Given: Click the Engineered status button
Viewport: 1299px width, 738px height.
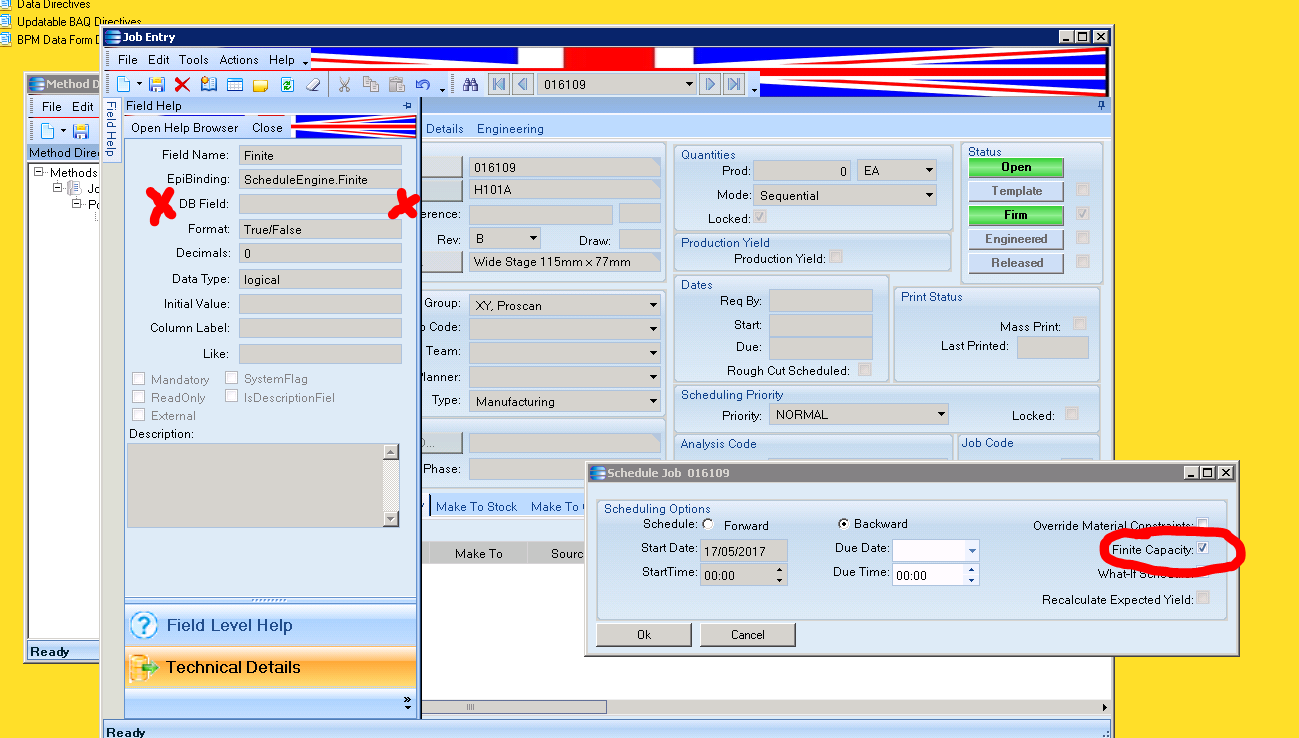Looking at the screenshot, I should pos(1016,239).
